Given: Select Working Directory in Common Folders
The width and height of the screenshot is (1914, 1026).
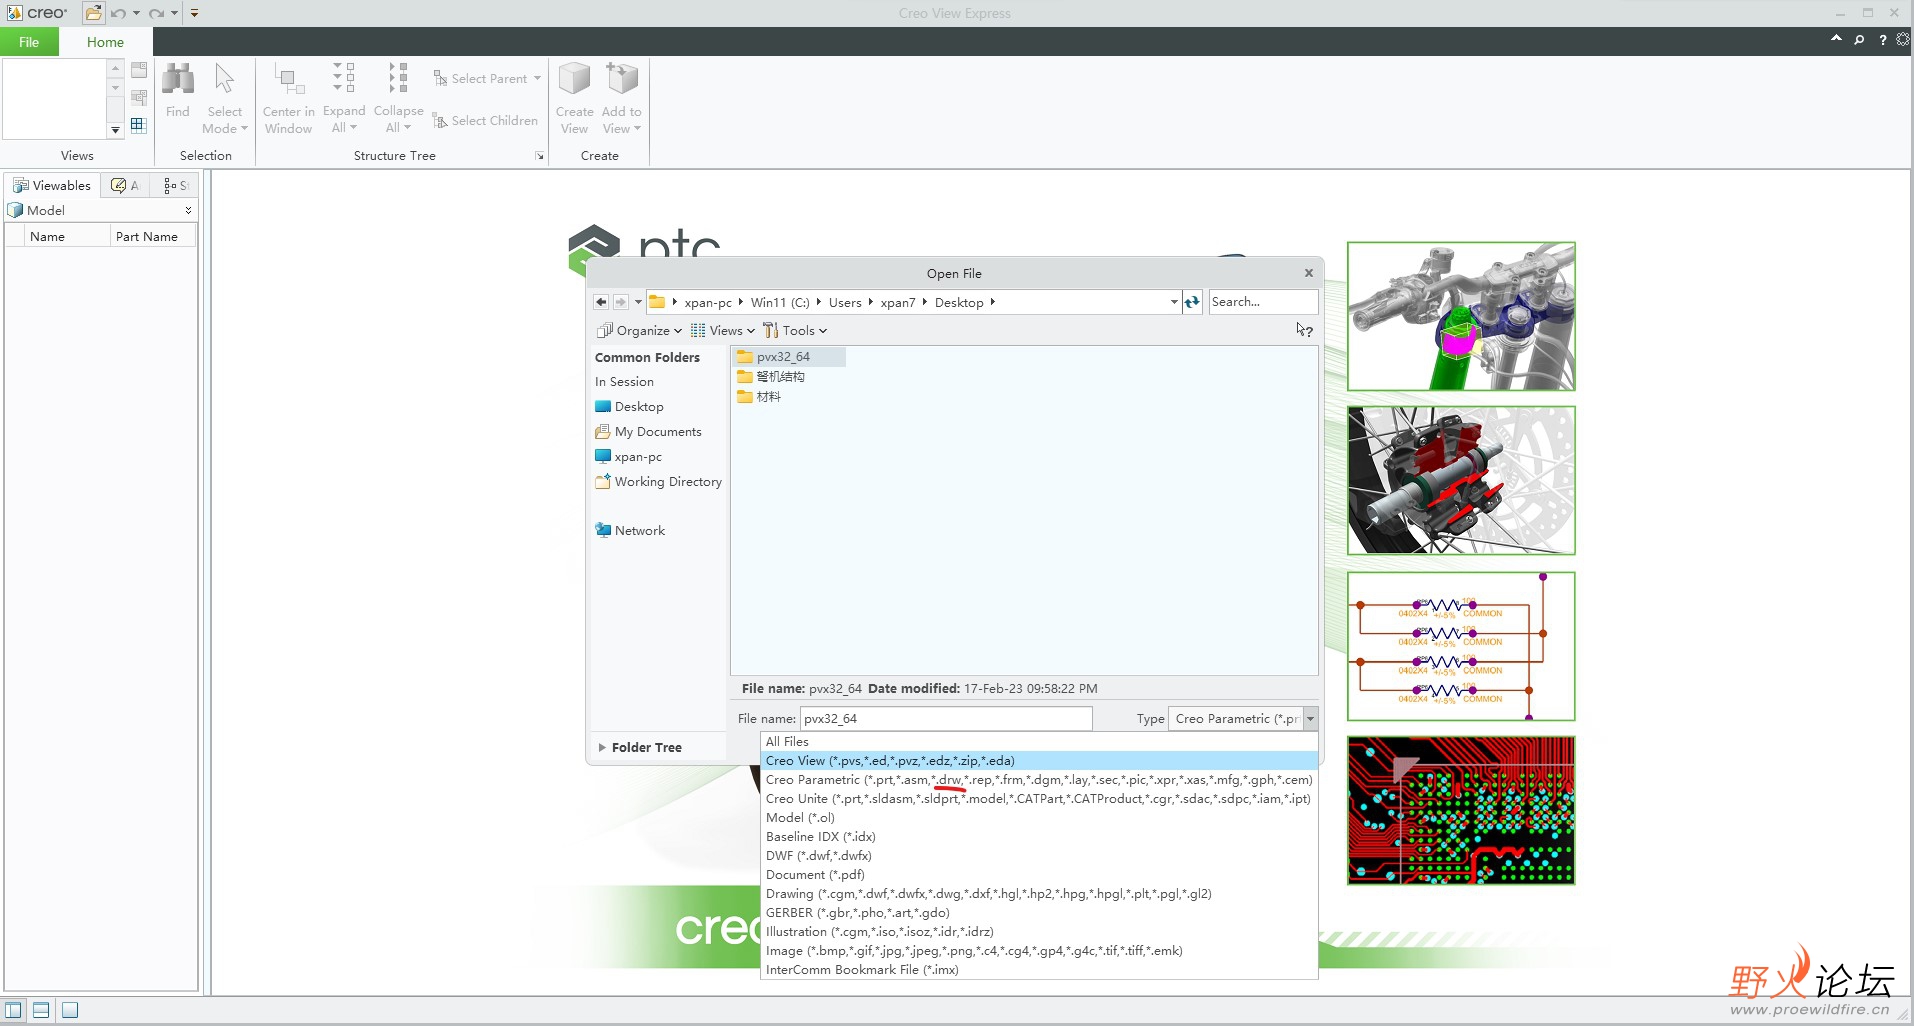Looking at the screenshot, I should (x=658, y=482).
